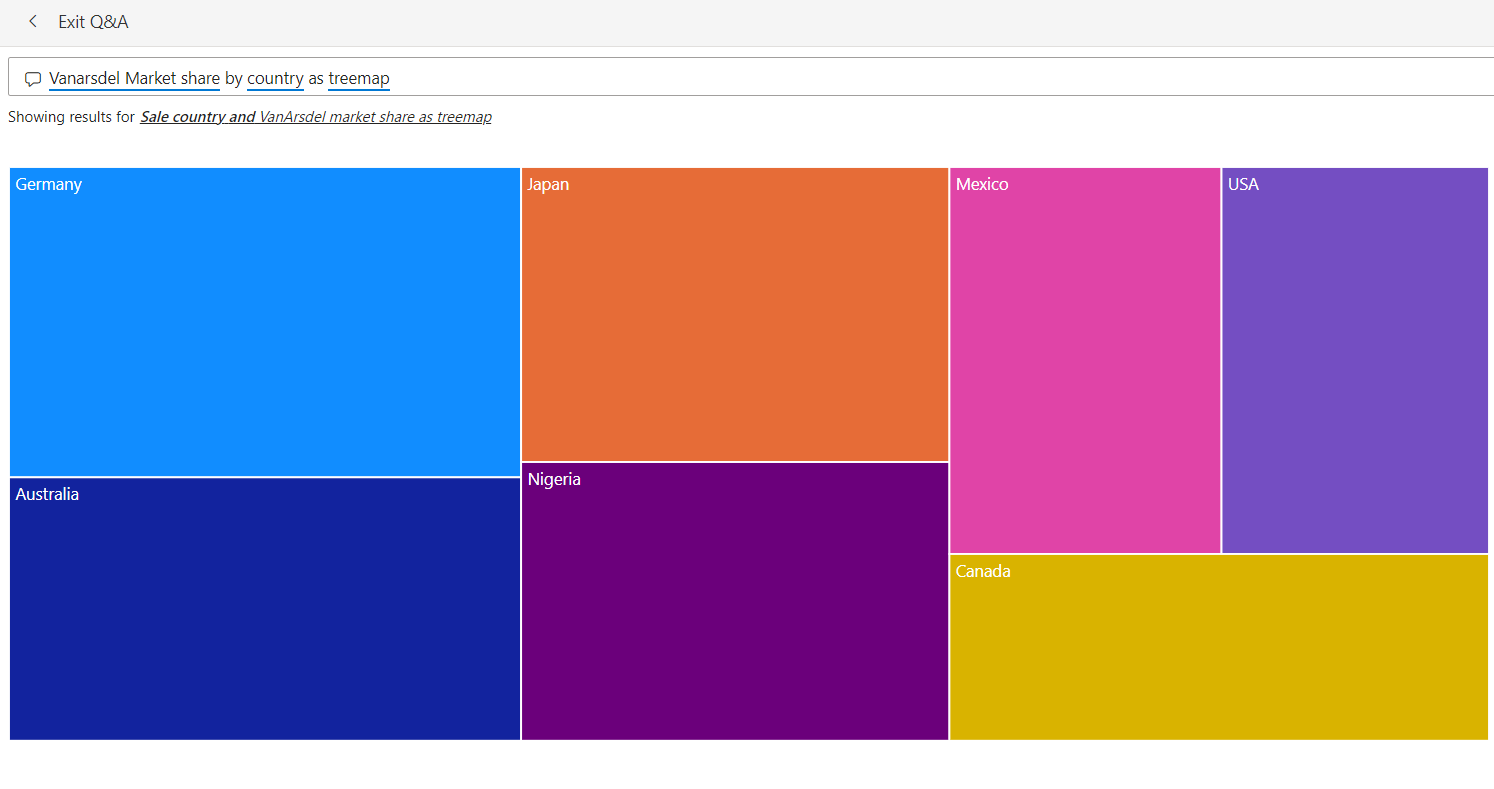
Task: Click the Exit Q&A label
Action: (93, 22)
